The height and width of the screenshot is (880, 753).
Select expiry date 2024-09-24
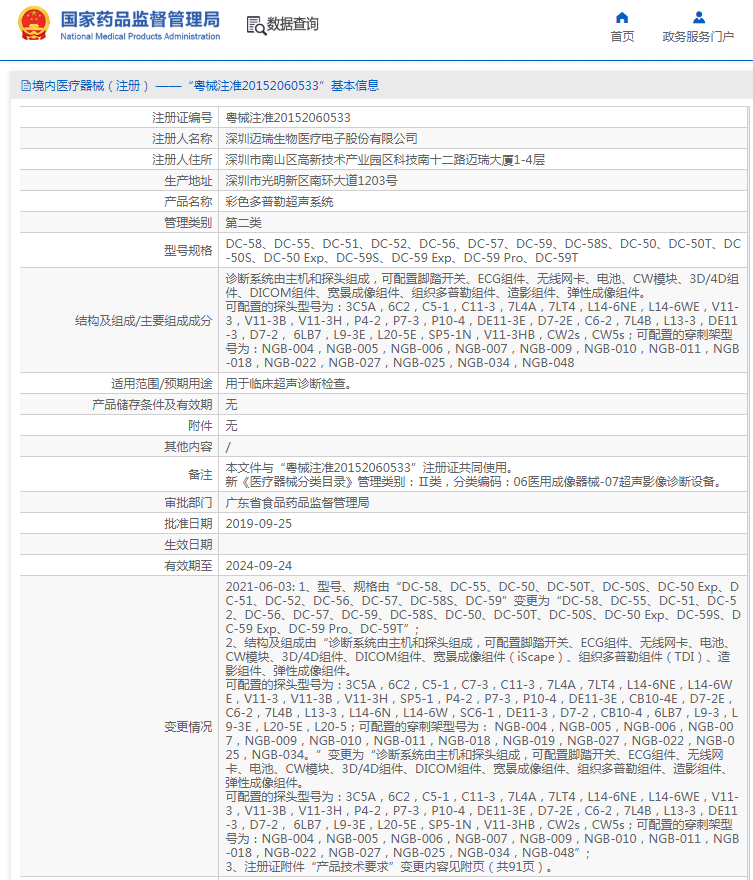pyautogui.click(x=259, y=566)
